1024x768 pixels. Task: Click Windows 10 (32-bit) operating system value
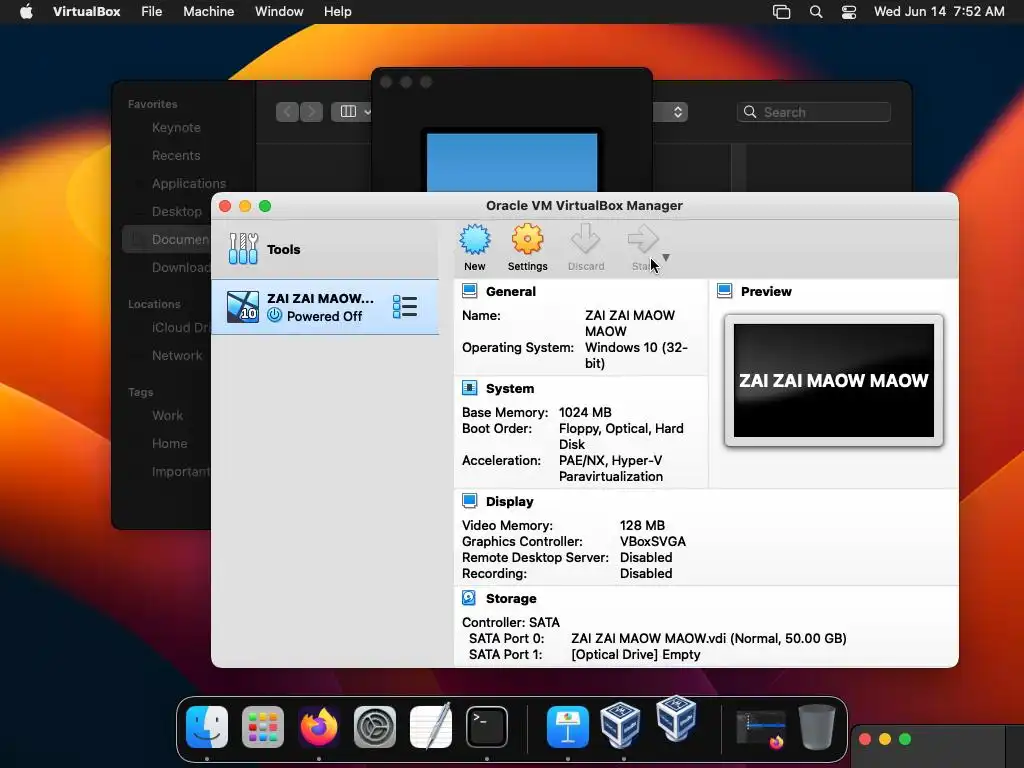tap(636, 355)
